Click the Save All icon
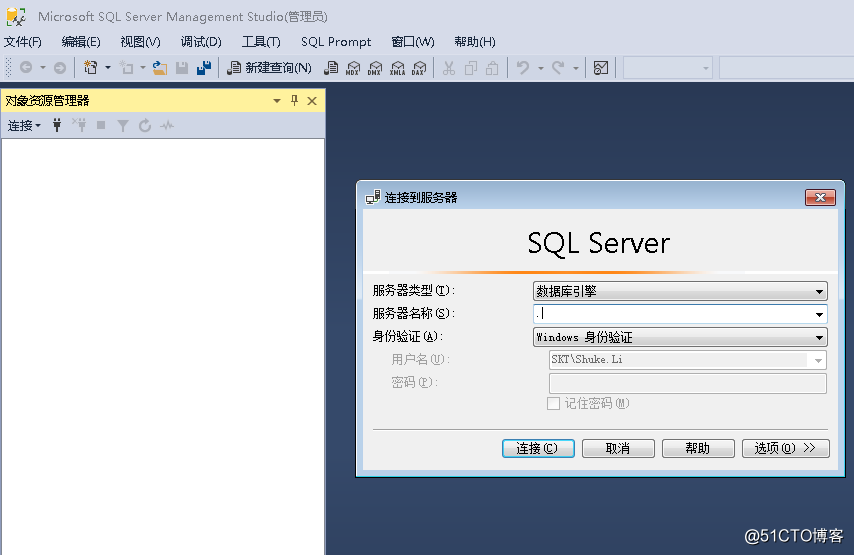The height and width of the screenshot is (555, 854). click(x=204, y=68)
